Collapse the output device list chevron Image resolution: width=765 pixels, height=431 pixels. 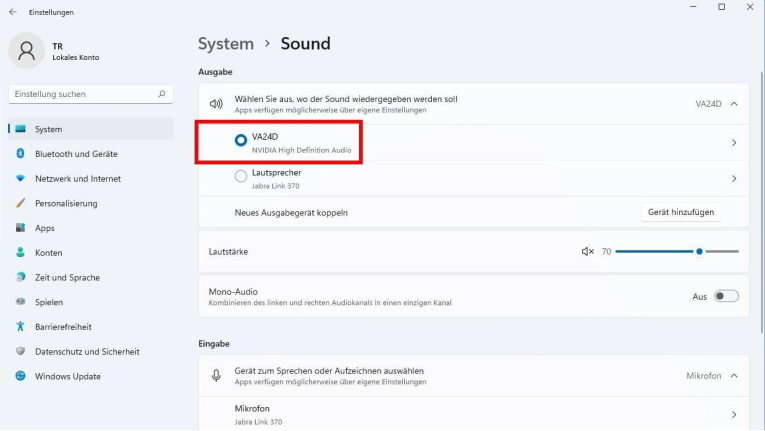click(734, 103)
